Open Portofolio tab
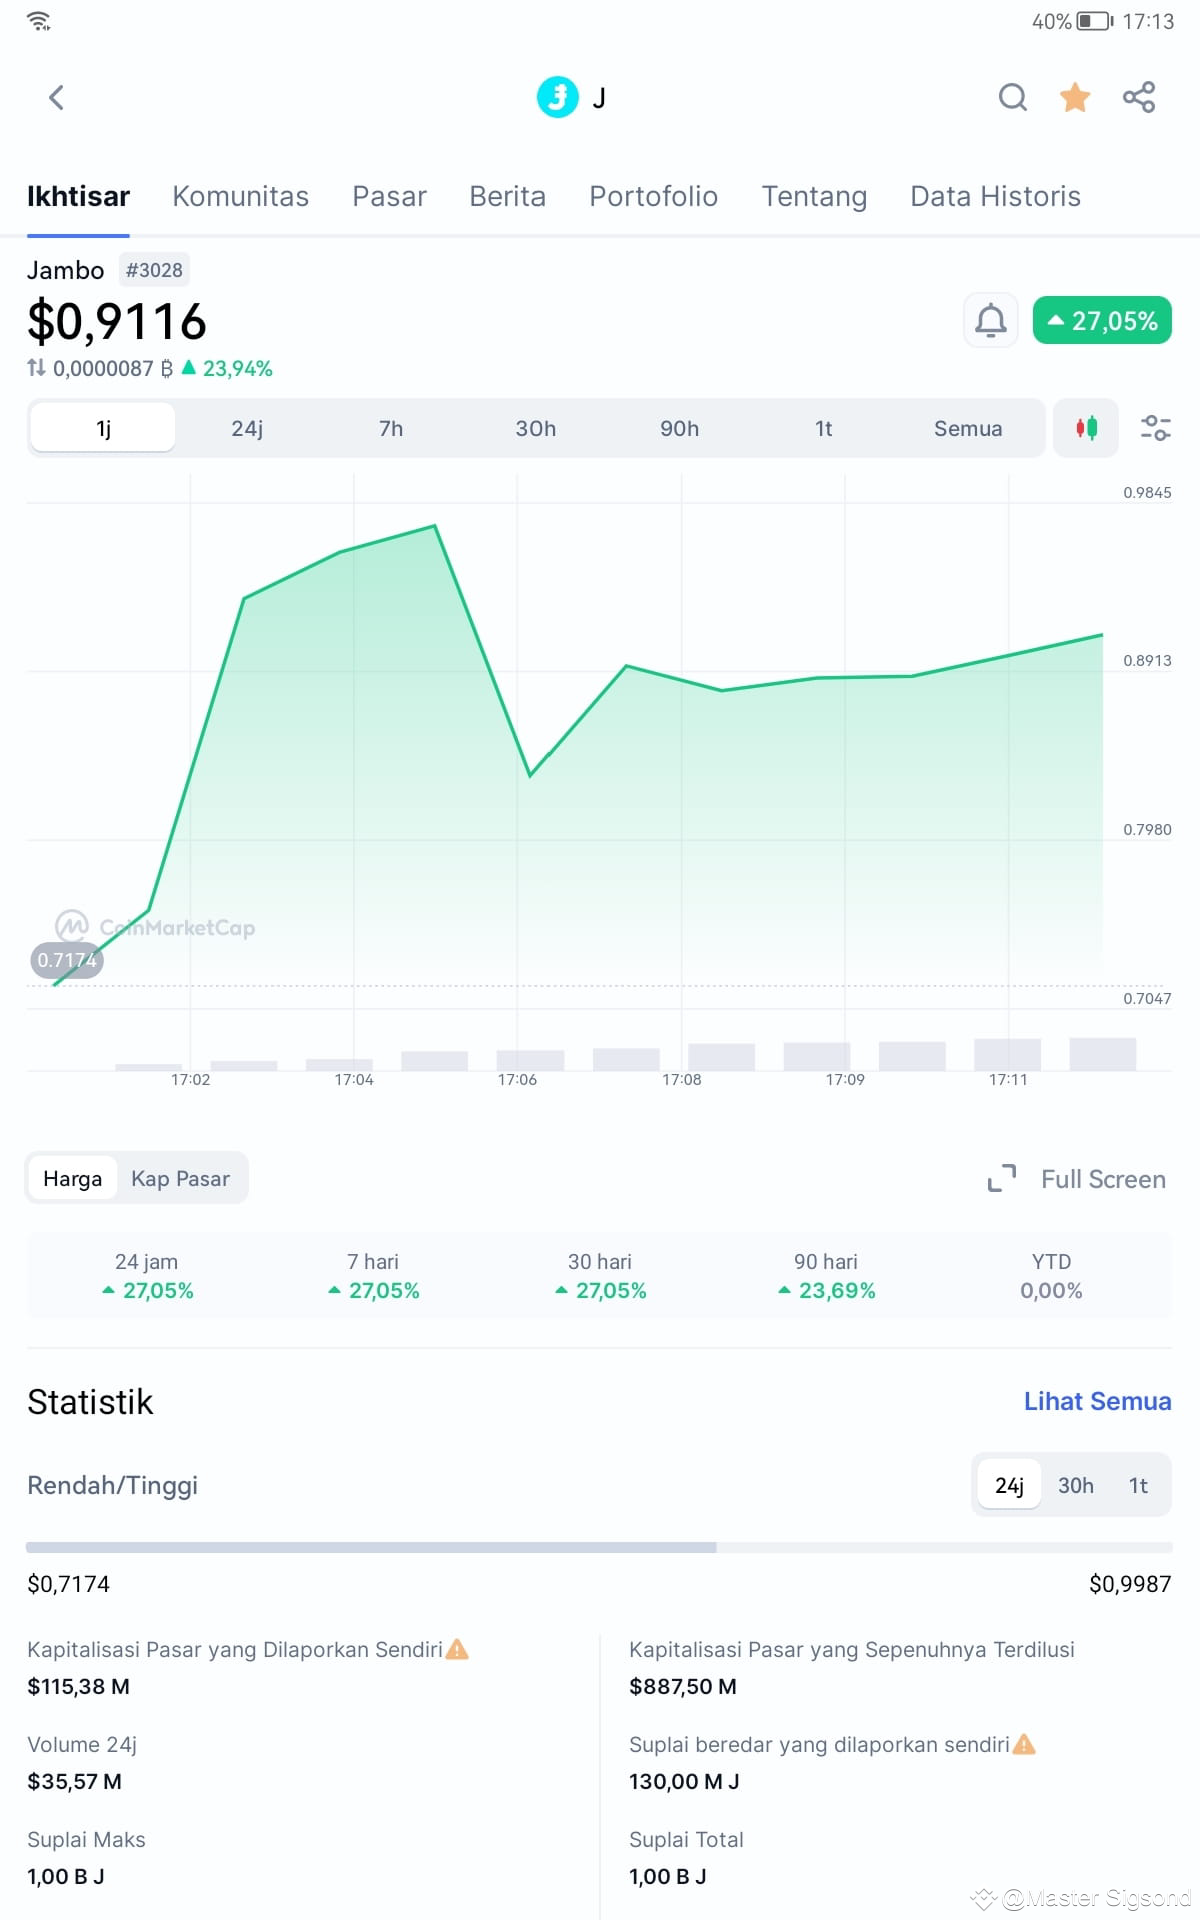This screenshot has width=1200, height=1920. pos(653,196)
